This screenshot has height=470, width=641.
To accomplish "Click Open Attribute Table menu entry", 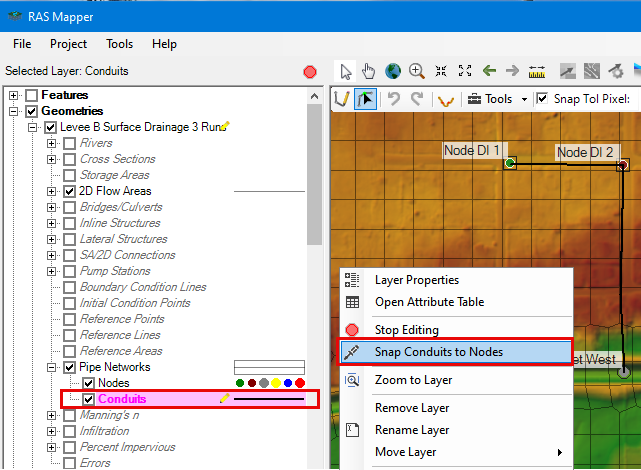I will [429, 302].
